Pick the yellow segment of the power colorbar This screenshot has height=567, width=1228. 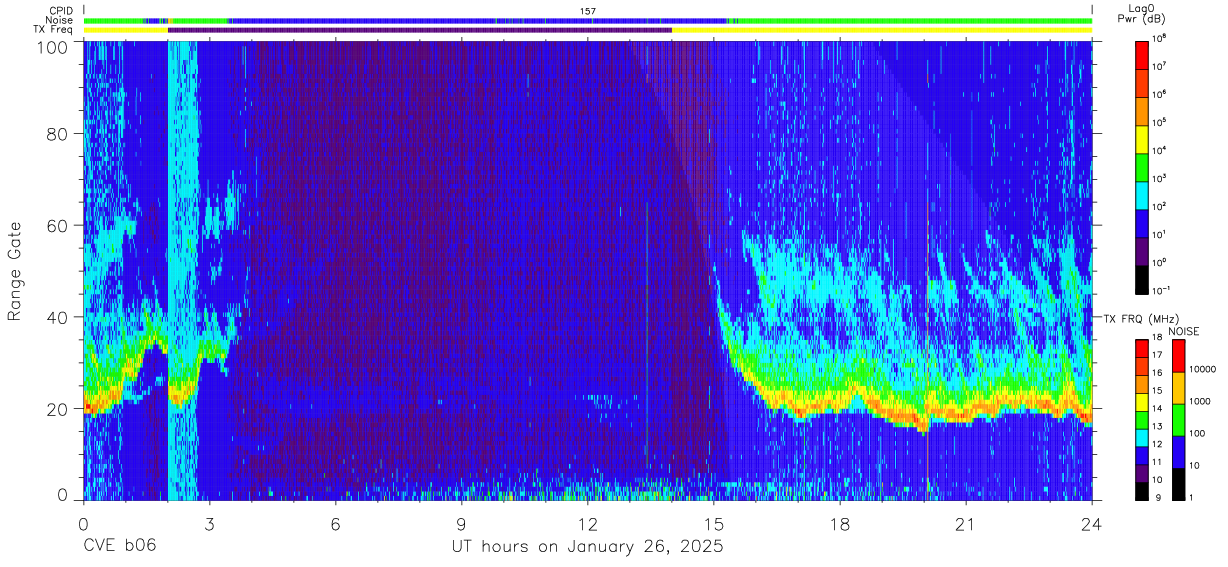point(1142,137)
